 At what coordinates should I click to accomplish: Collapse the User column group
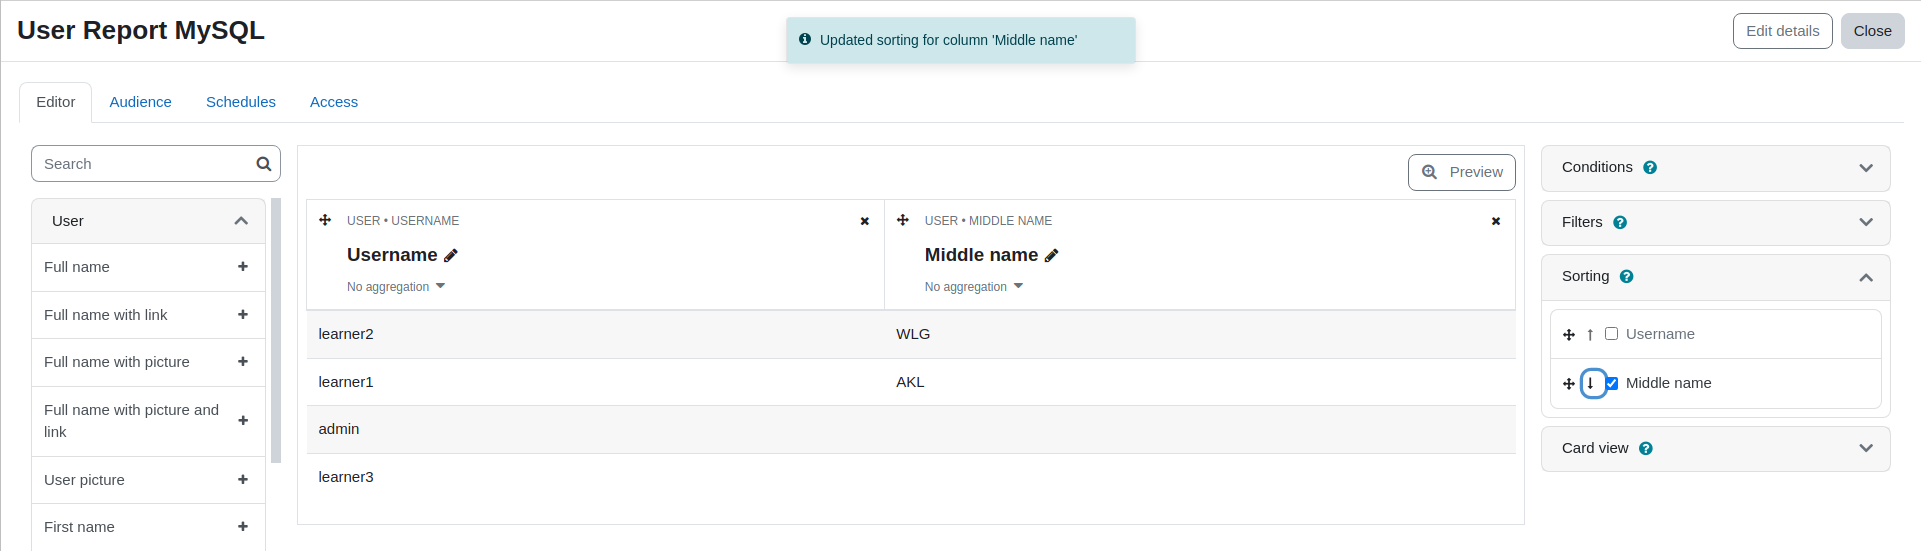pos(149,221)
